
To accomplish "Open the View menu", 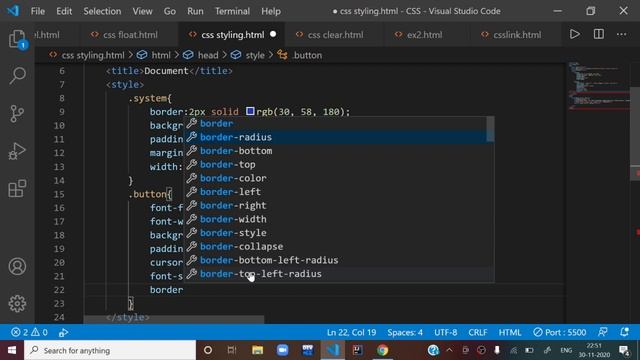I will pyautogui.click(x=142, y=11).
